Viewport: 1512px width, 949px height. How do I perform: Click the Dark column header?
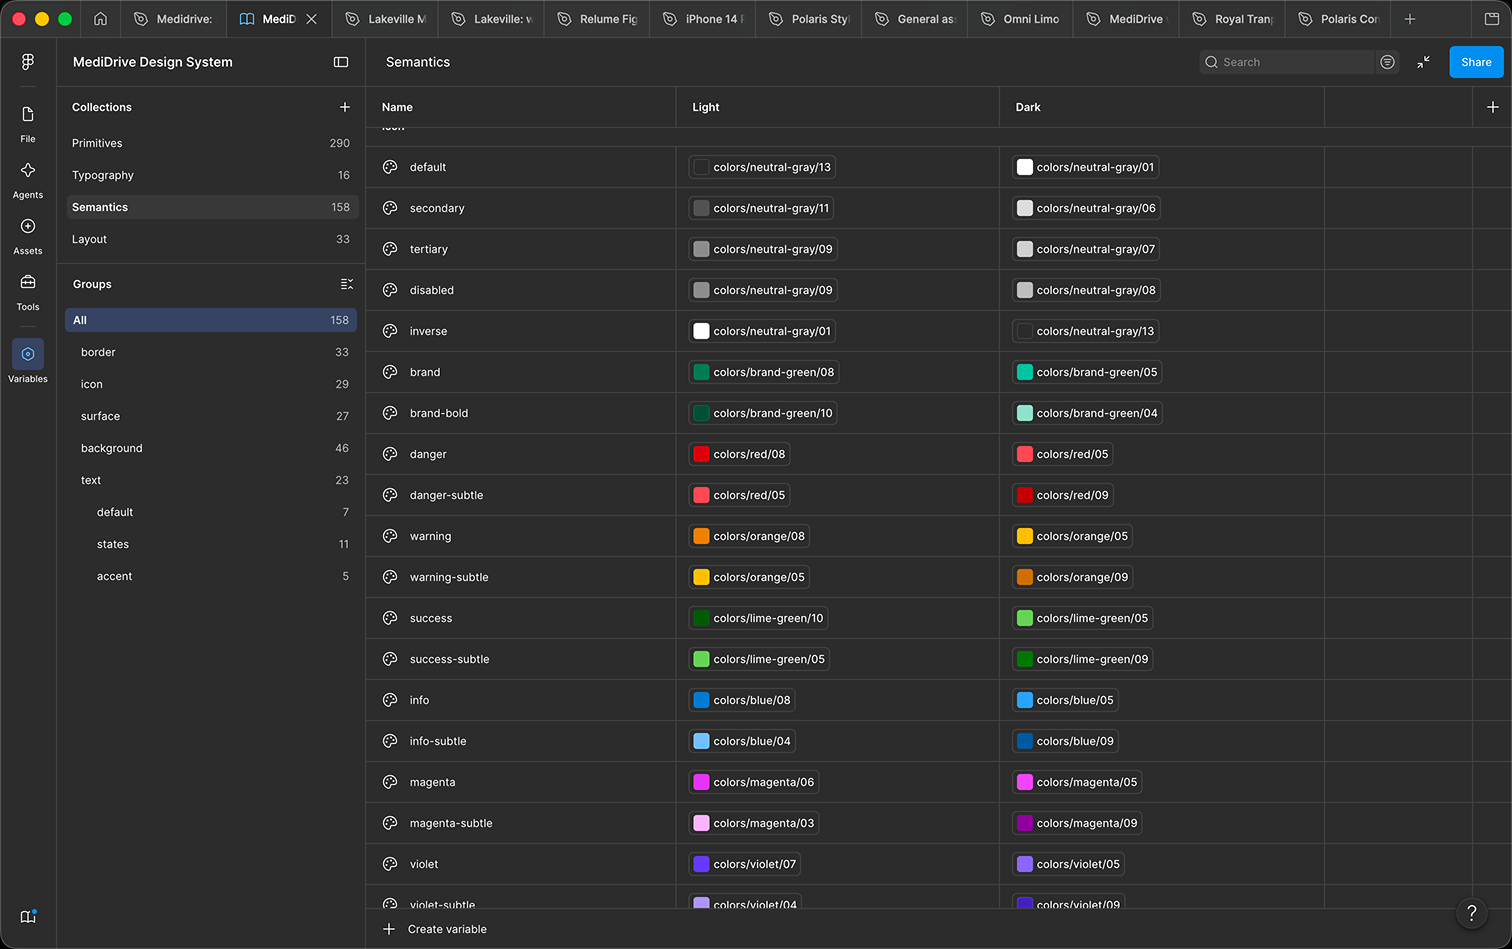tap(1028, 107)
